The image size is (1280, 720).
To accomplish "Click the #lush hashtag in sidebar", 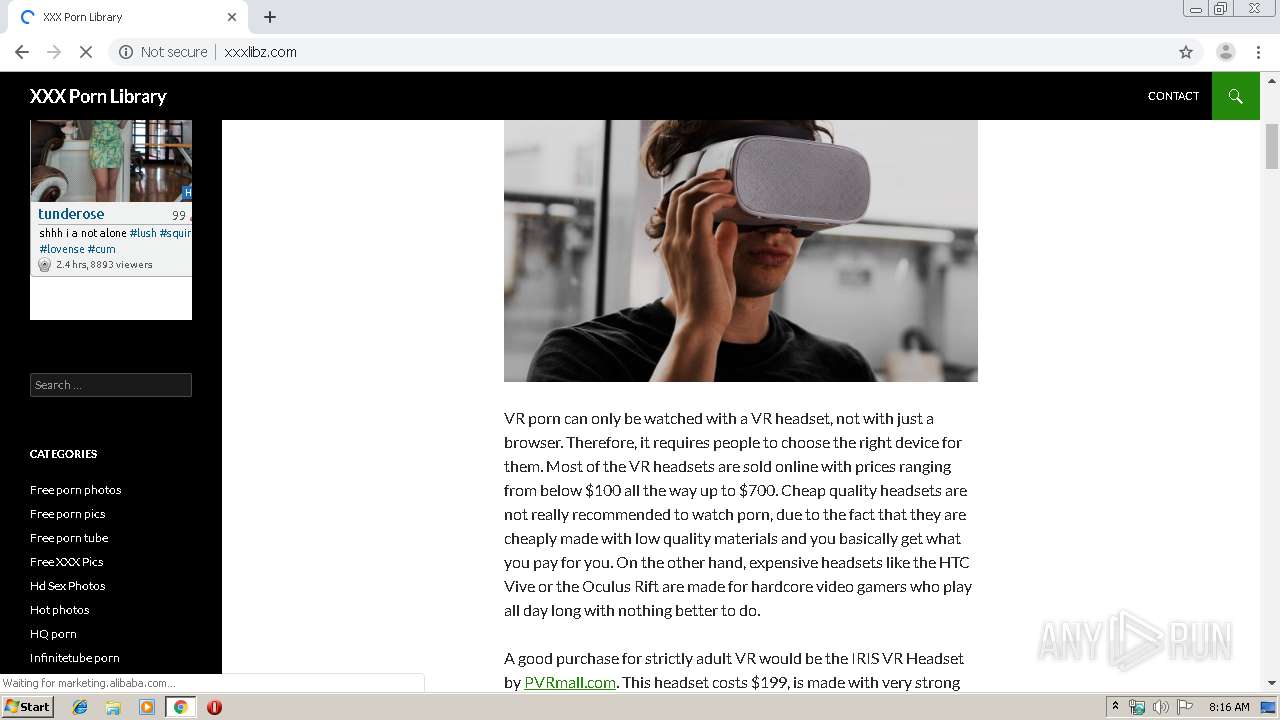I will click(143, 233).
